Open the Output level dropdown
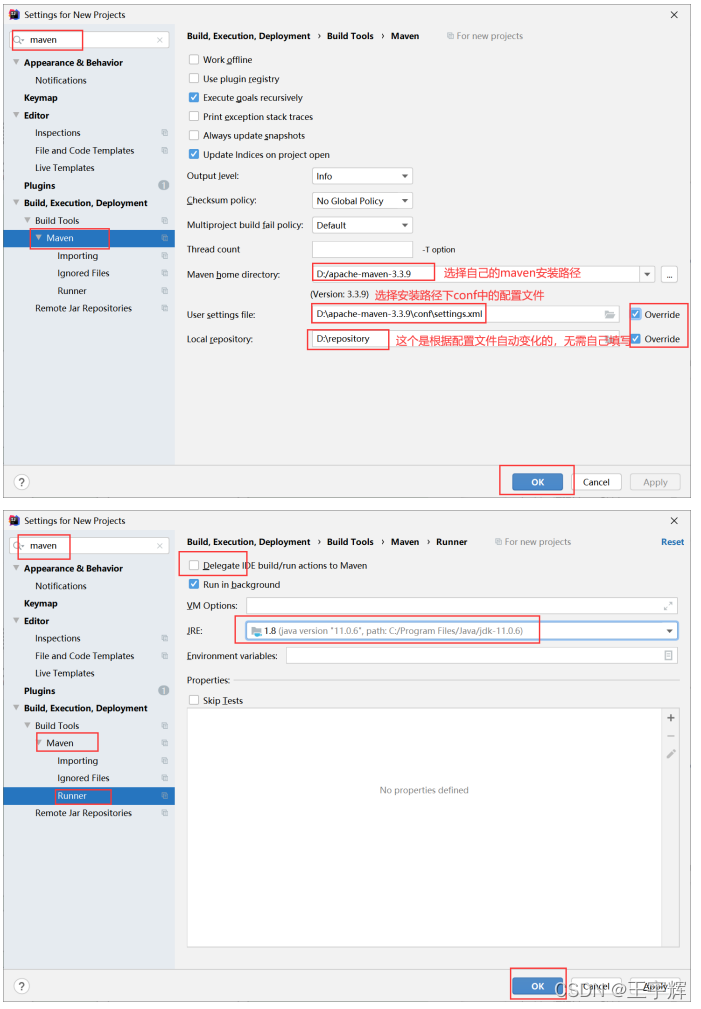The height and width of the screenshot is (1009, 701). click(362, 176)
